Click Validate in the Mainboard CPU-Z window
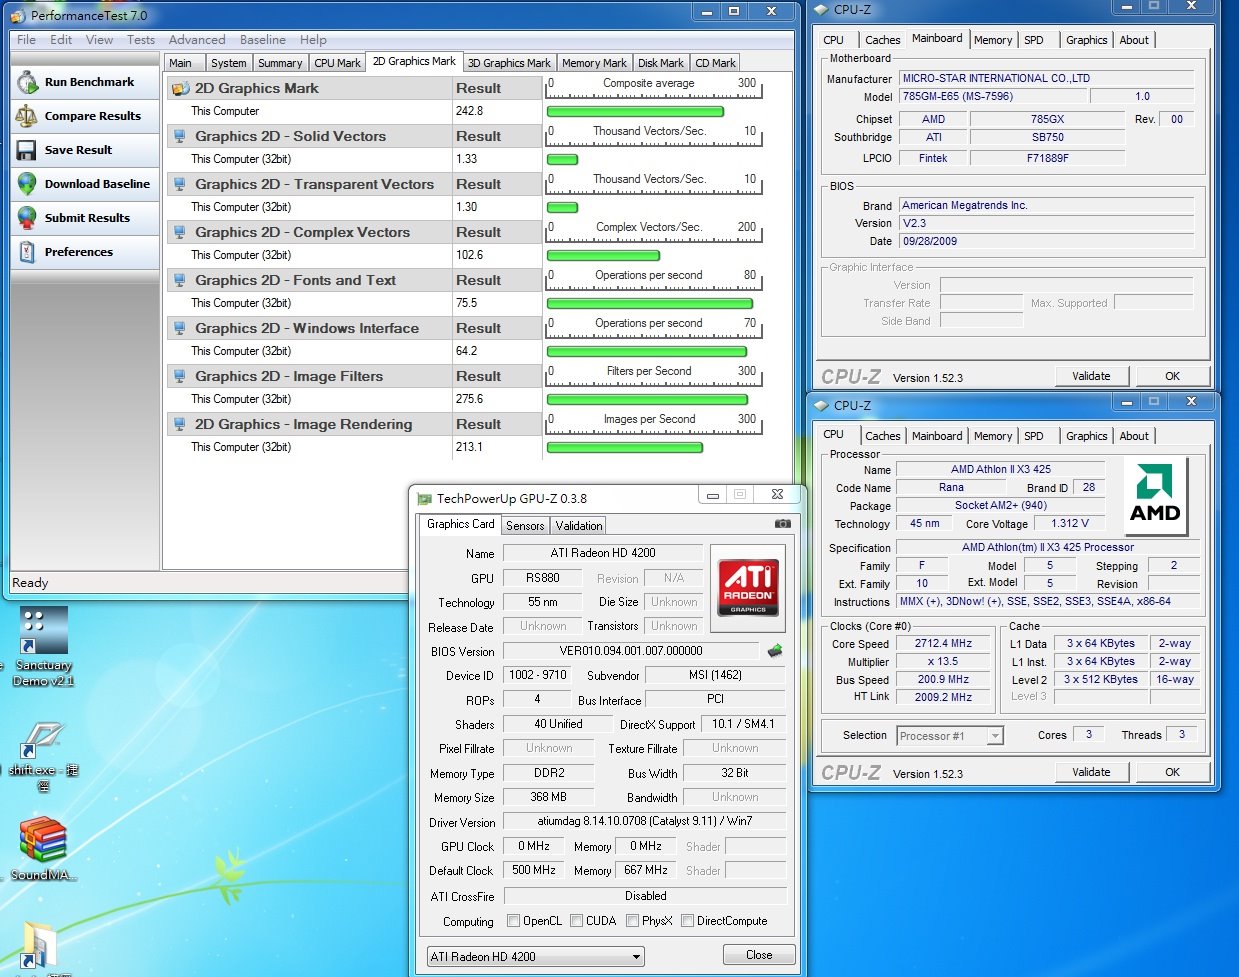This screenshot has width=1239, height=977. [x=1091, y=376]
